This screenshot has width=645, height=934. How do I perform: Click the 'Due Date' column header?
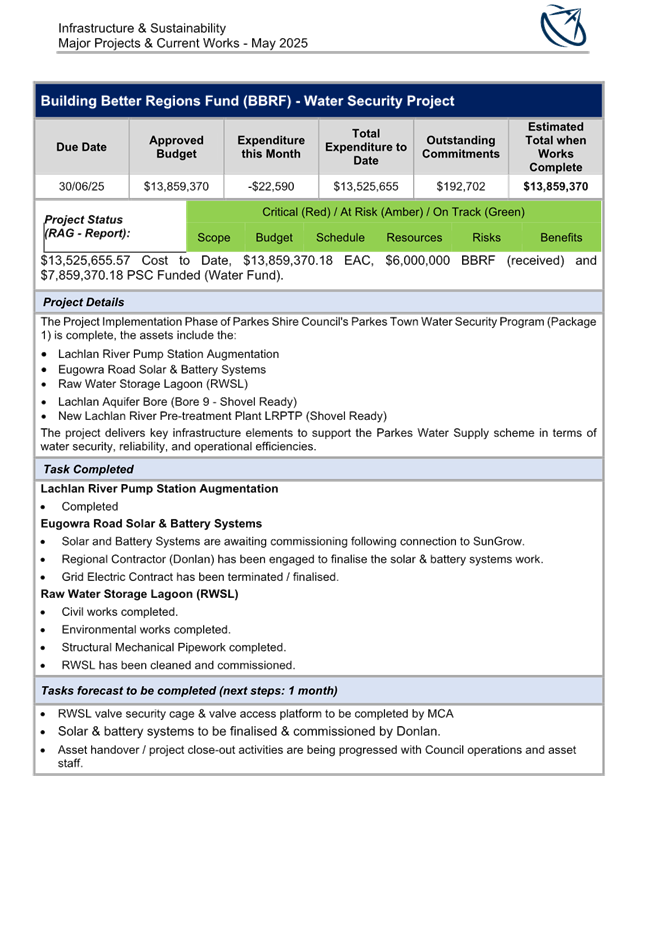coord(82,147)
